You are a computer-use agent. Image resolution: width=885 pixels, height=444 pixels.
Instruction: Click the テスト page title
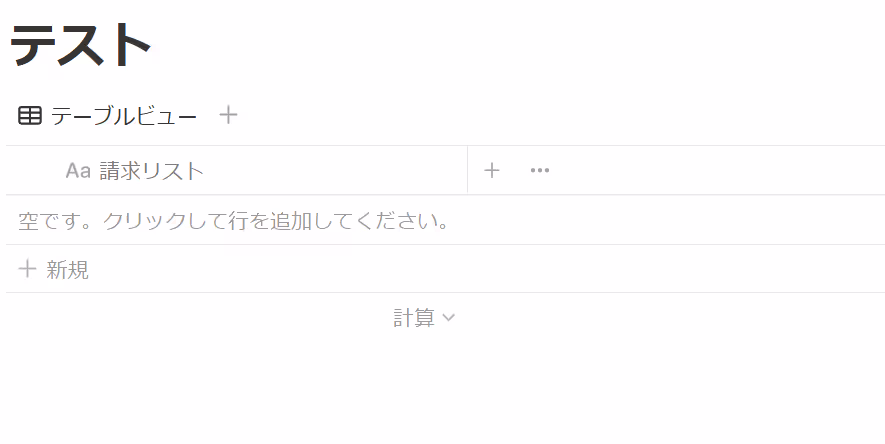81,45
